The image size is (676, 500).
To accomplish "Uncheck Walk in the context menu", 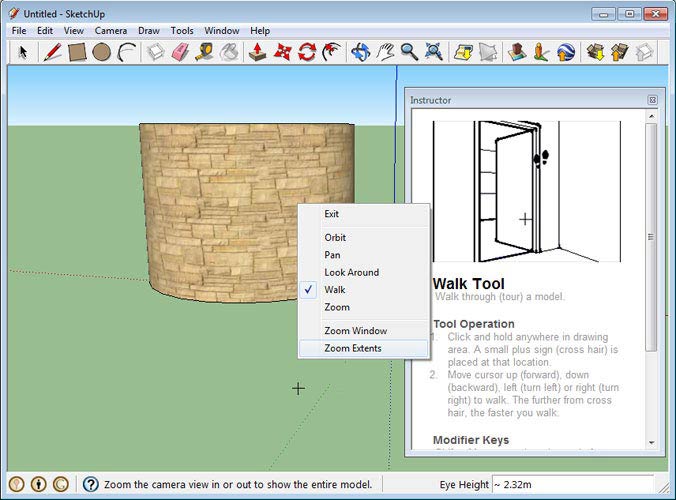I will [335, 290].
